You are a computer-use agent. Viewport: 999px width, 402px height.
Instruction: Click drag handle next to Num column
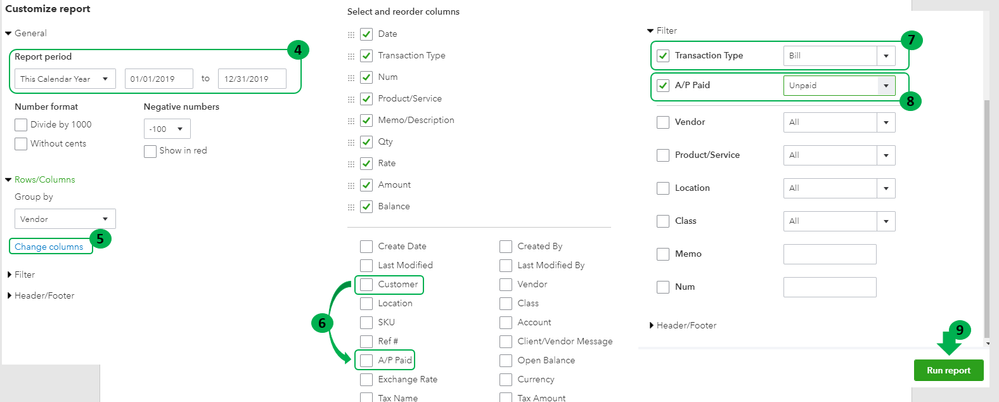click(351, 77)
